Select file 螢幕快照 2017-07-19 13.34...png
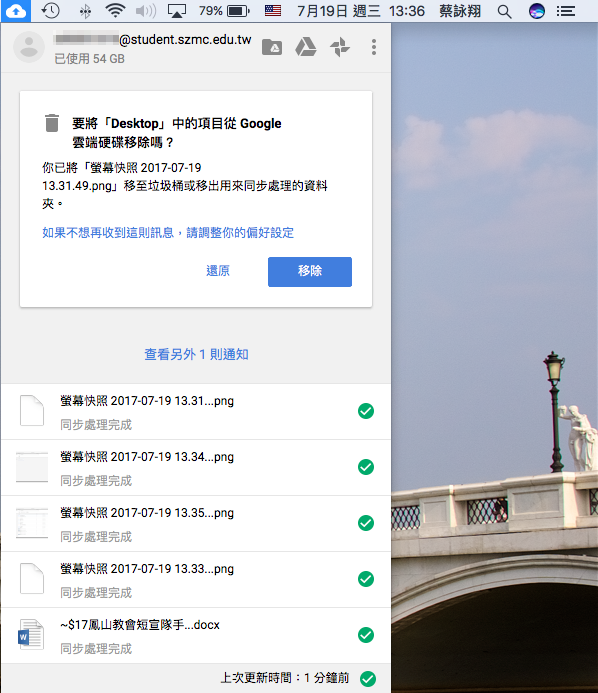This screenshot has height=693, width=598. click(196, 468)
